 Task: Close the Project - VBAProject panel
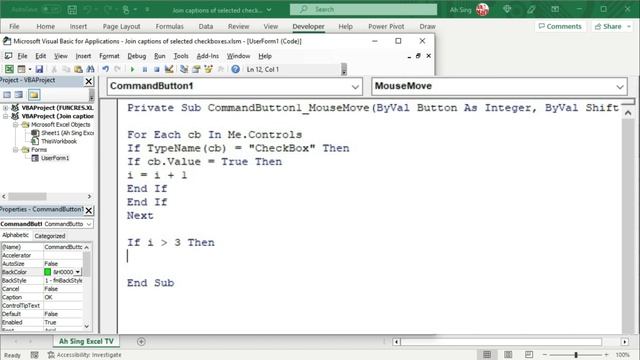click(x=89, y=81)
